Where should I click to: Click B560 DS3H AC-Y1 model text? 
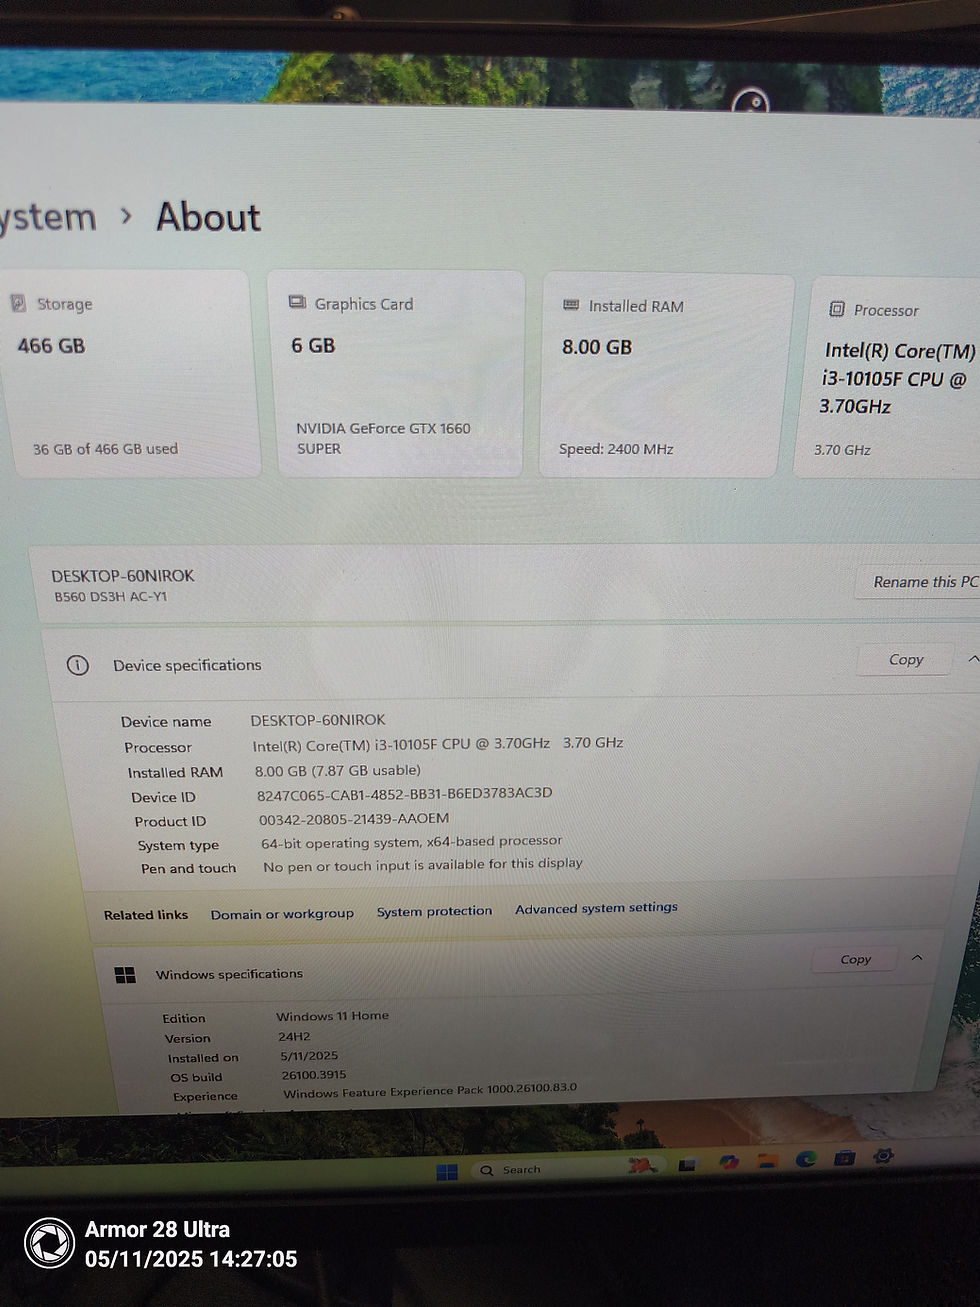point(110,597)
